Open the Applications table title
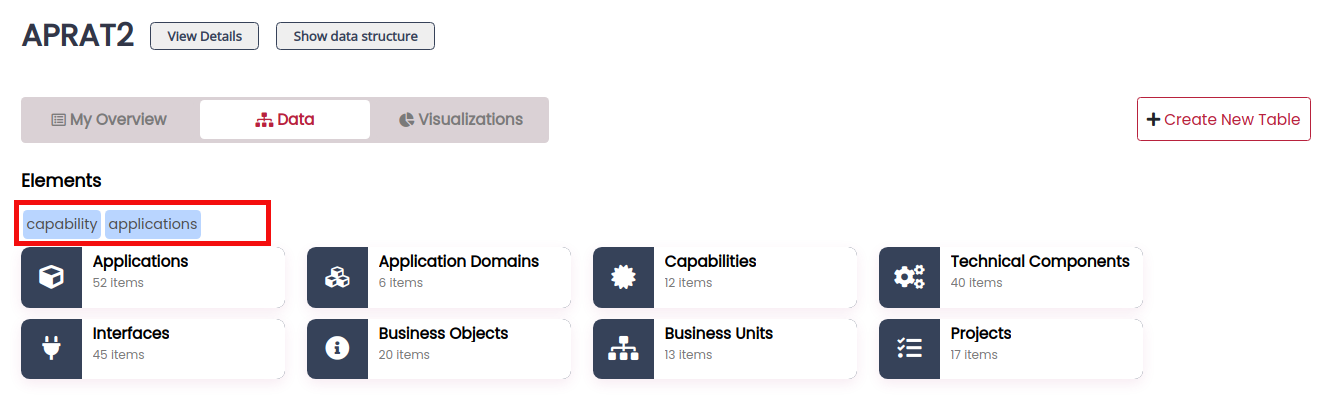The height and width of the screenshot is (412, 1340). click(x=140, y=261)
